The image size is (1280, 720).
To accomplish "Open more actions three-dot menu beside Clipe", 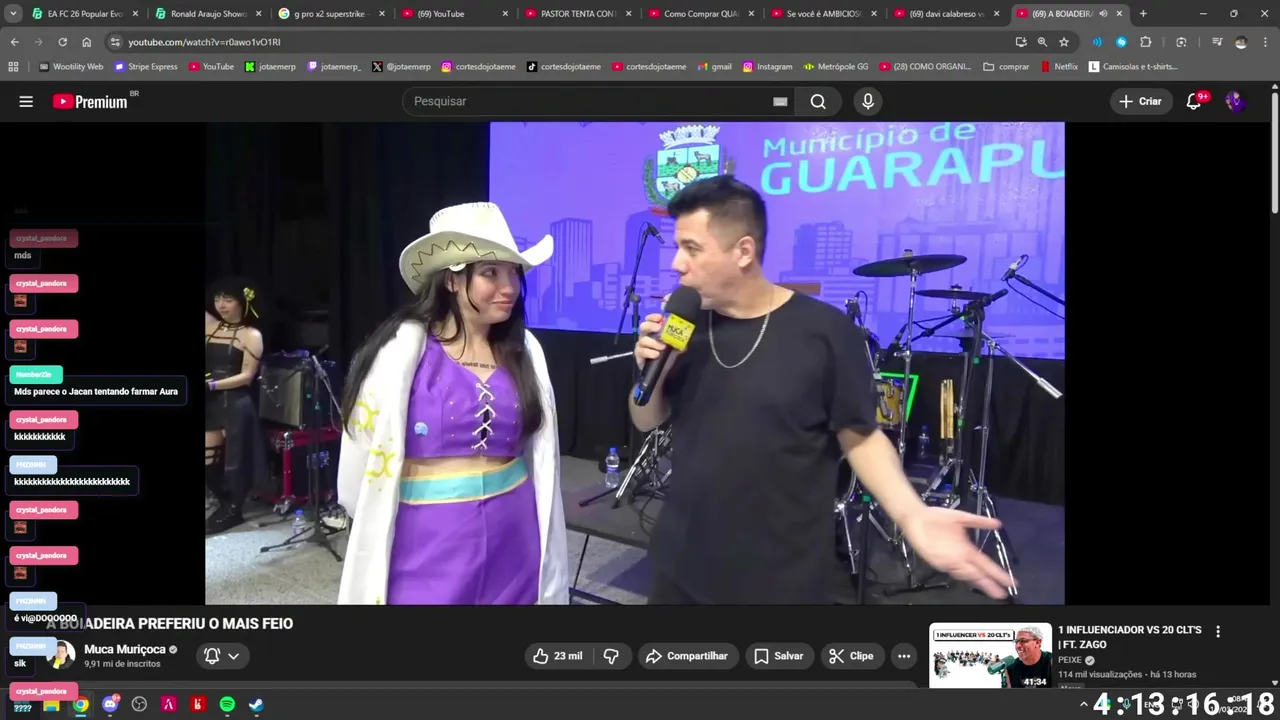I will pyautogui.click(x=904, y=656).
